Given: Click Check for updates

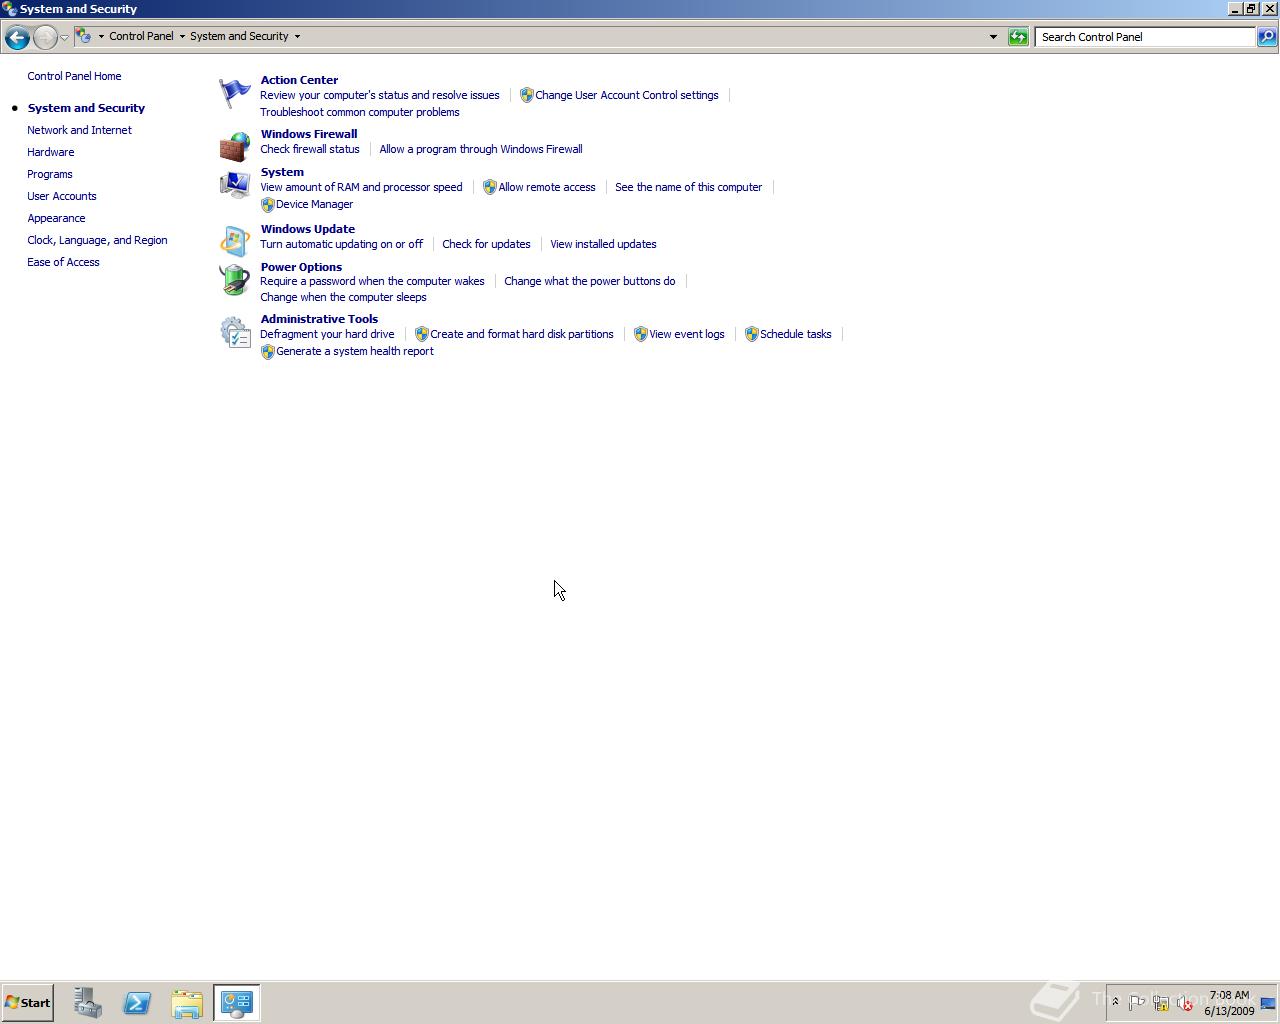Looking at the screenshot, I should 486,244.
